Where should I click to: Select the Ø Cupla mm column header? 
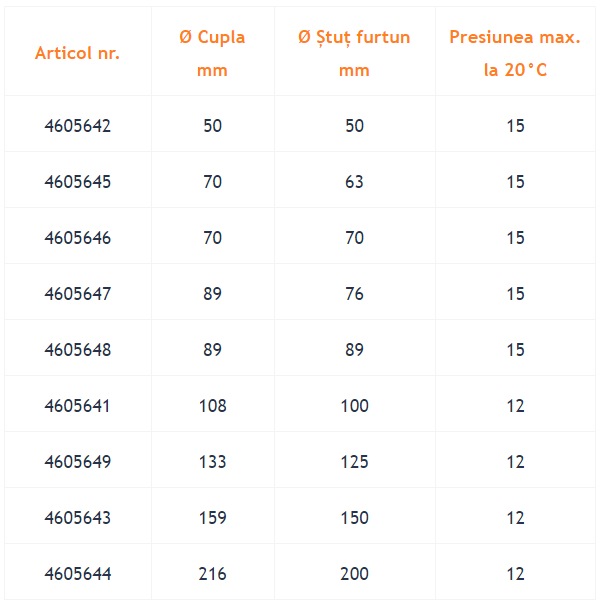[212, 54]
